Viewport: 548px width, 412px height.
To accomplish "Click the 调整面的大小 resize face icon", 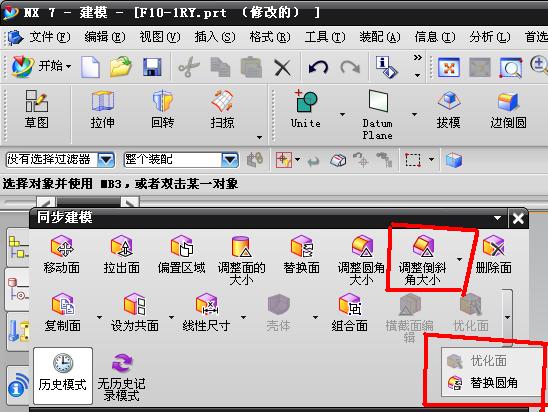I will 241,247.
